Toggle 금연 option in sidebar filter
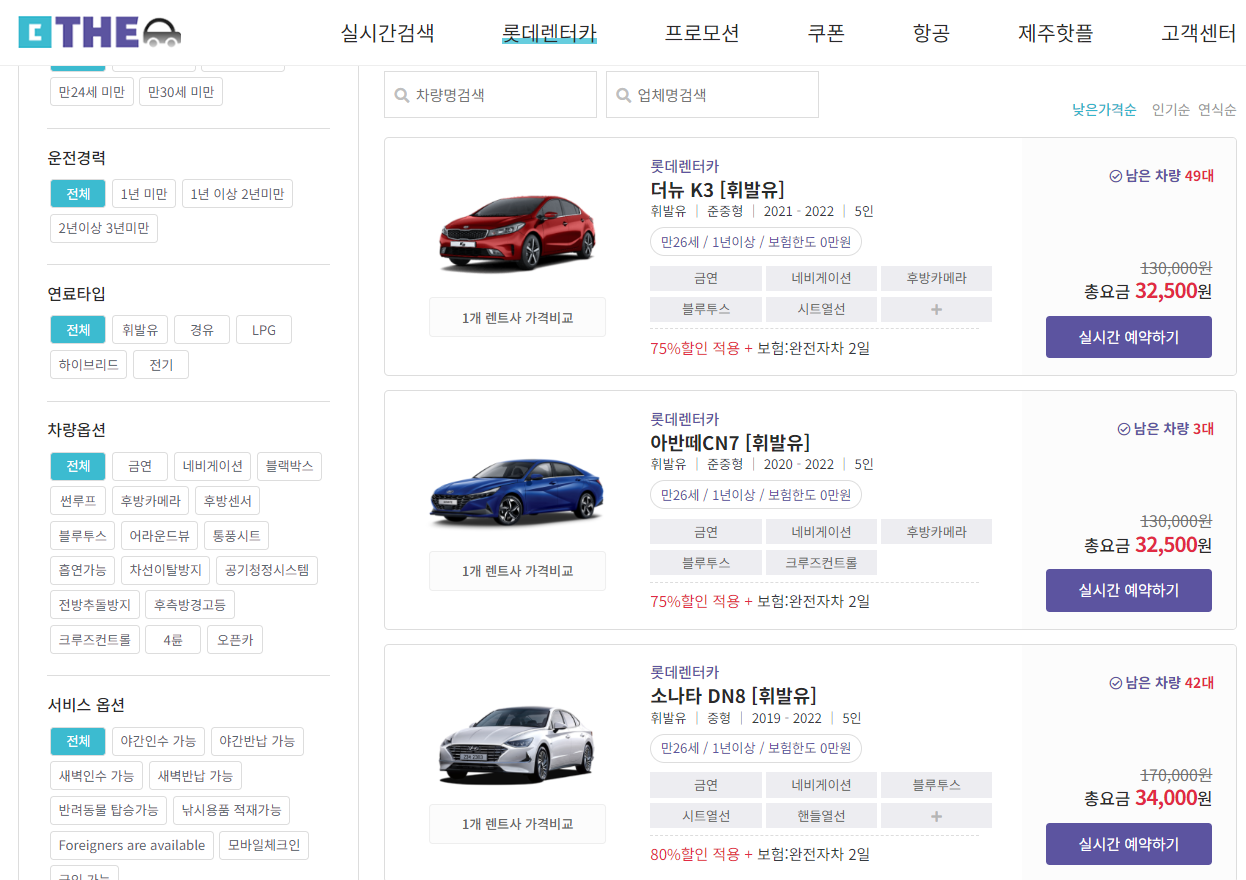The height and width of the screenshot is (880, 1246). 140,466
